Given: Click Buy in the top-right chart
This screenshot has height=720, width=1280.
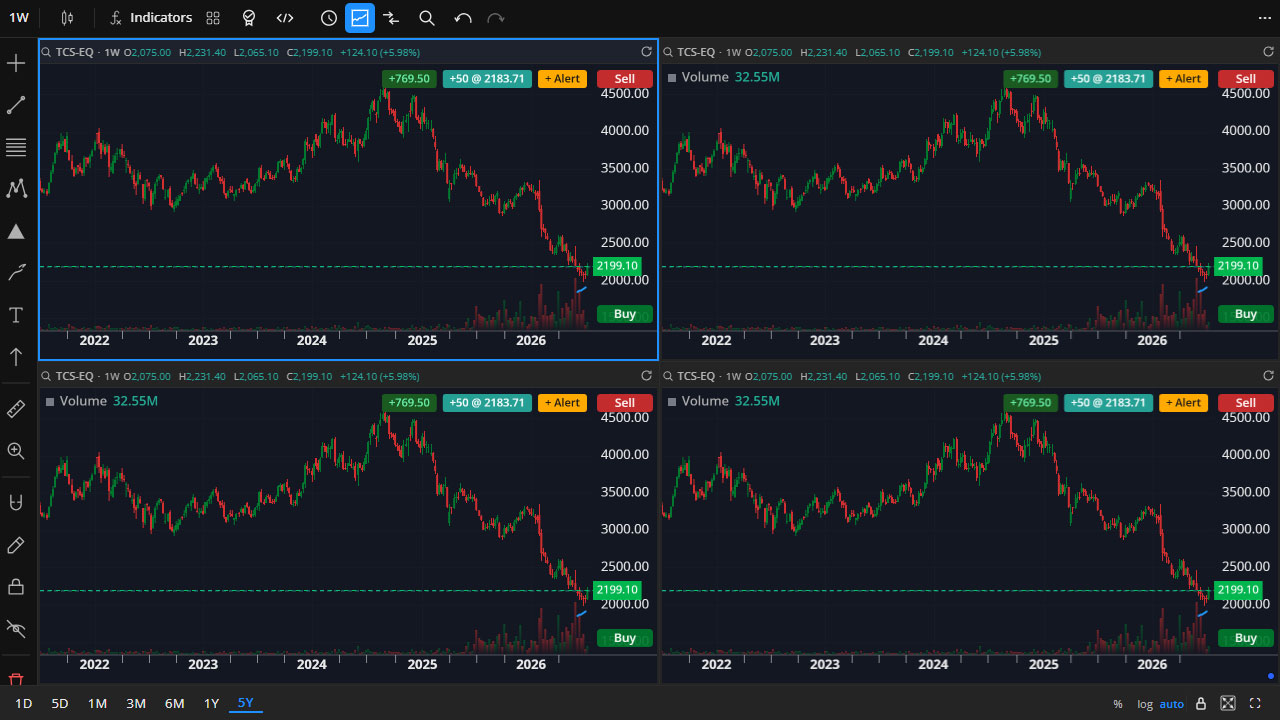Looking at the screenshot, I should click(x=1246, y=314).
